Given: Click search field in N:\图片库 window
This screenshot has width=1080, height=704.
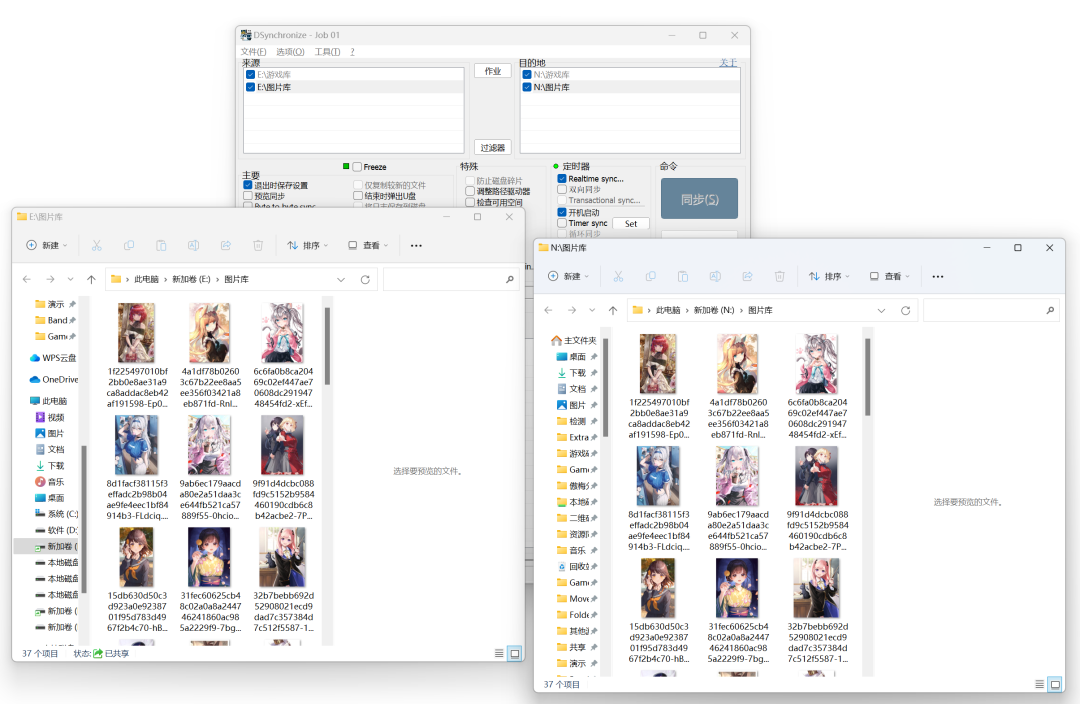Looking at the screenshot, I should click(x=989, y=310).
